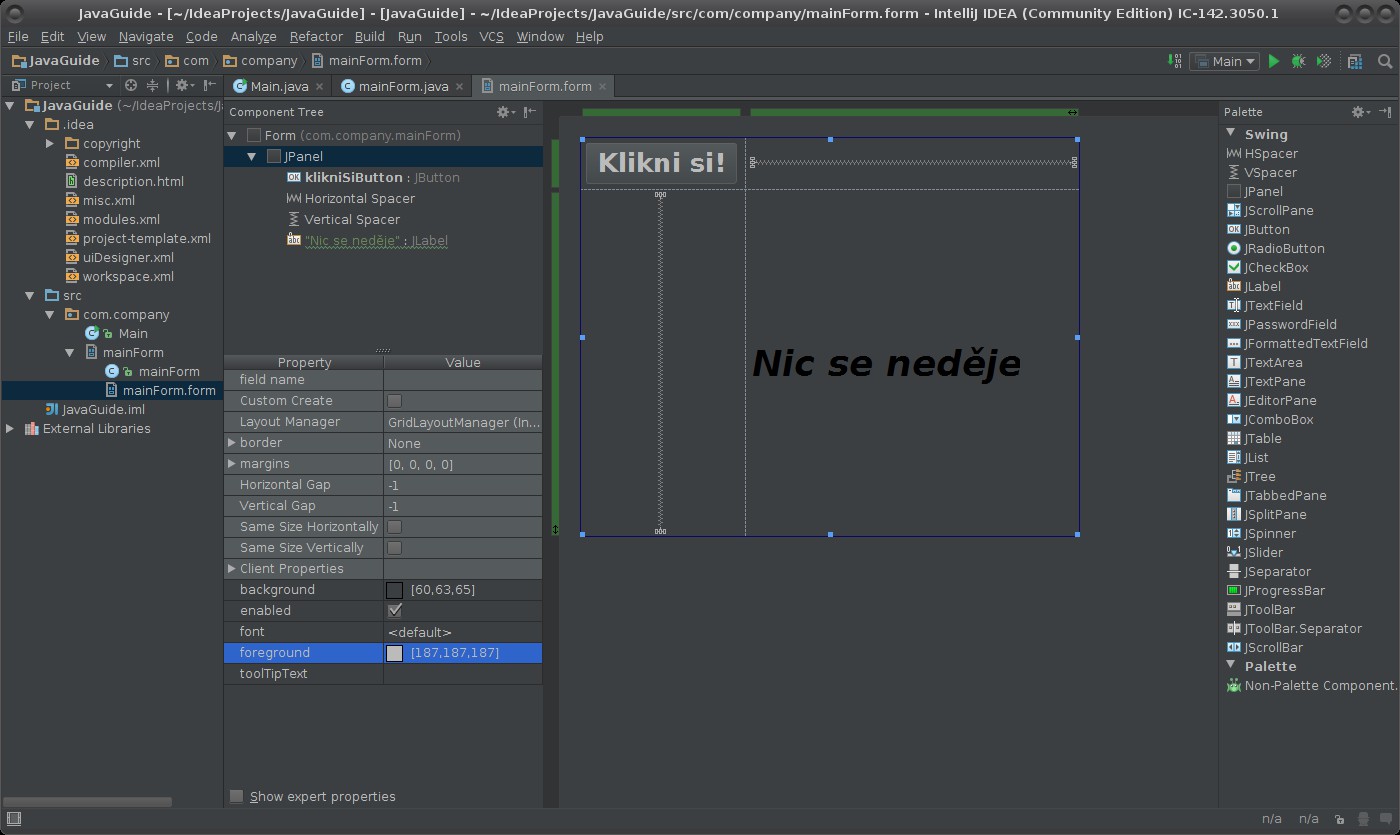Expand the border property row

coord(232,443)
